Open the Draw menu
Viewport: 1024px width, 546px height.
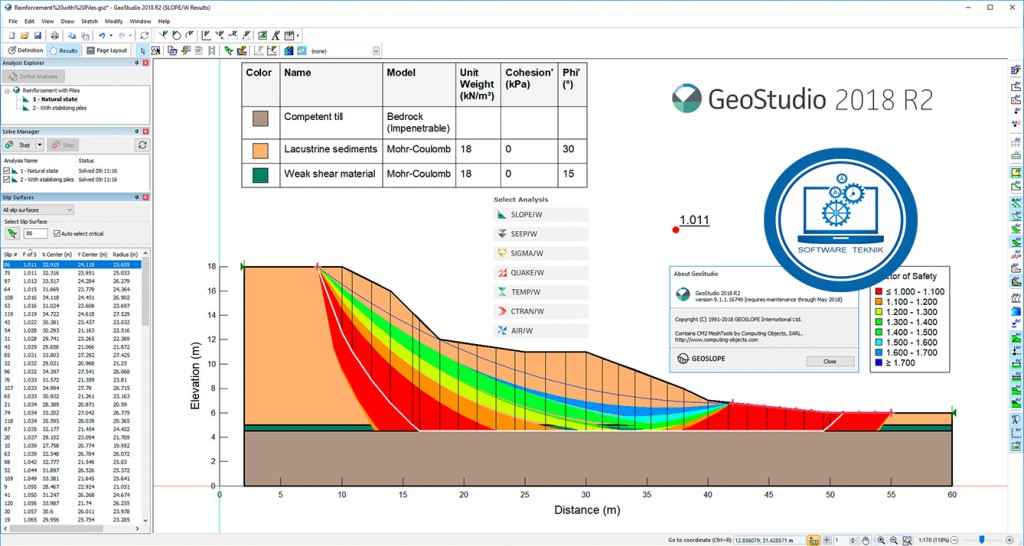(67, 21)
